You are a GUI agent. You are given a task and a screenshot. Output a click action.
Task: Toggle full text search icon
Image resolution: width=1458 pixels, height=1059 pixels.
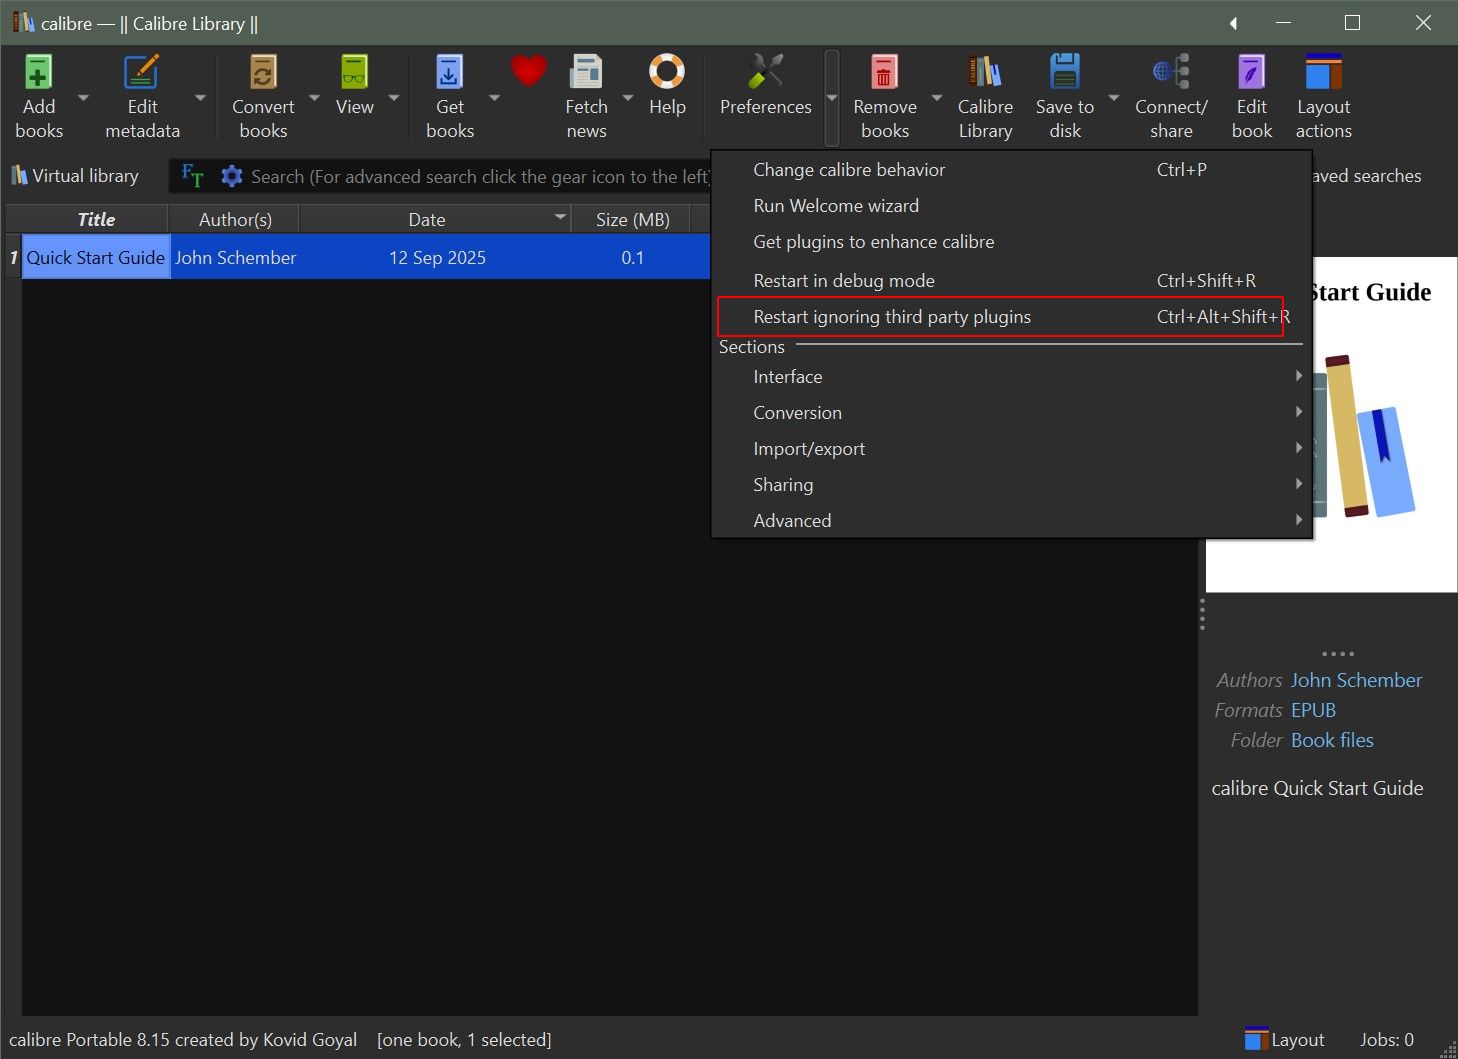pos(192,176)
